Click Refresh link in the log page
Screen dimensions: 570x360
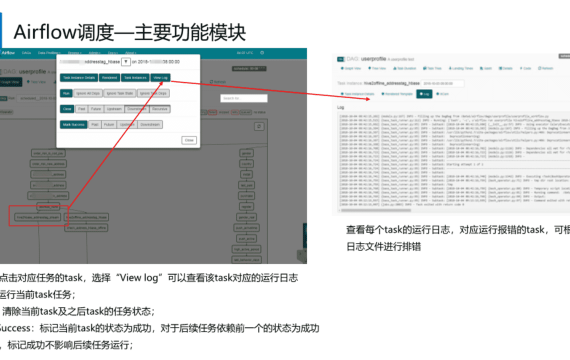click(x=546, y=68)
